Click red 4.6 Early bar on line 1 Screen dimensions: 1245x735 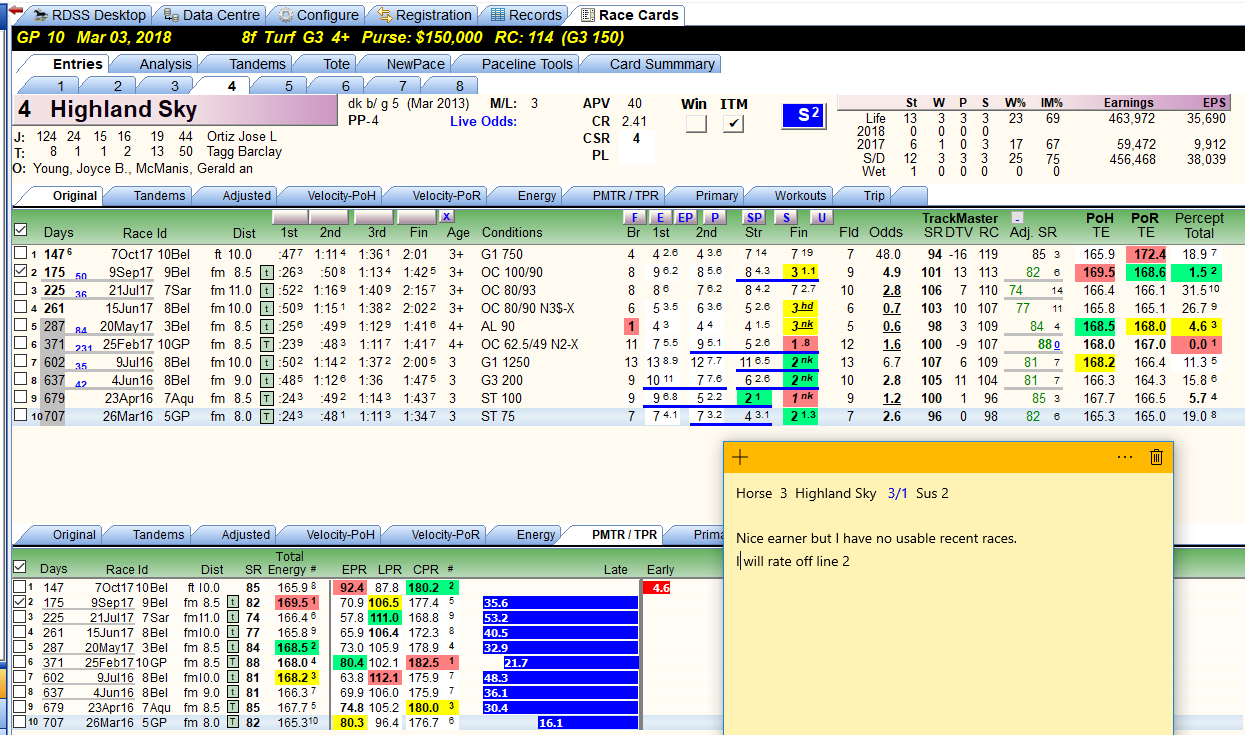pyautogui.click(x=656, y=588)
